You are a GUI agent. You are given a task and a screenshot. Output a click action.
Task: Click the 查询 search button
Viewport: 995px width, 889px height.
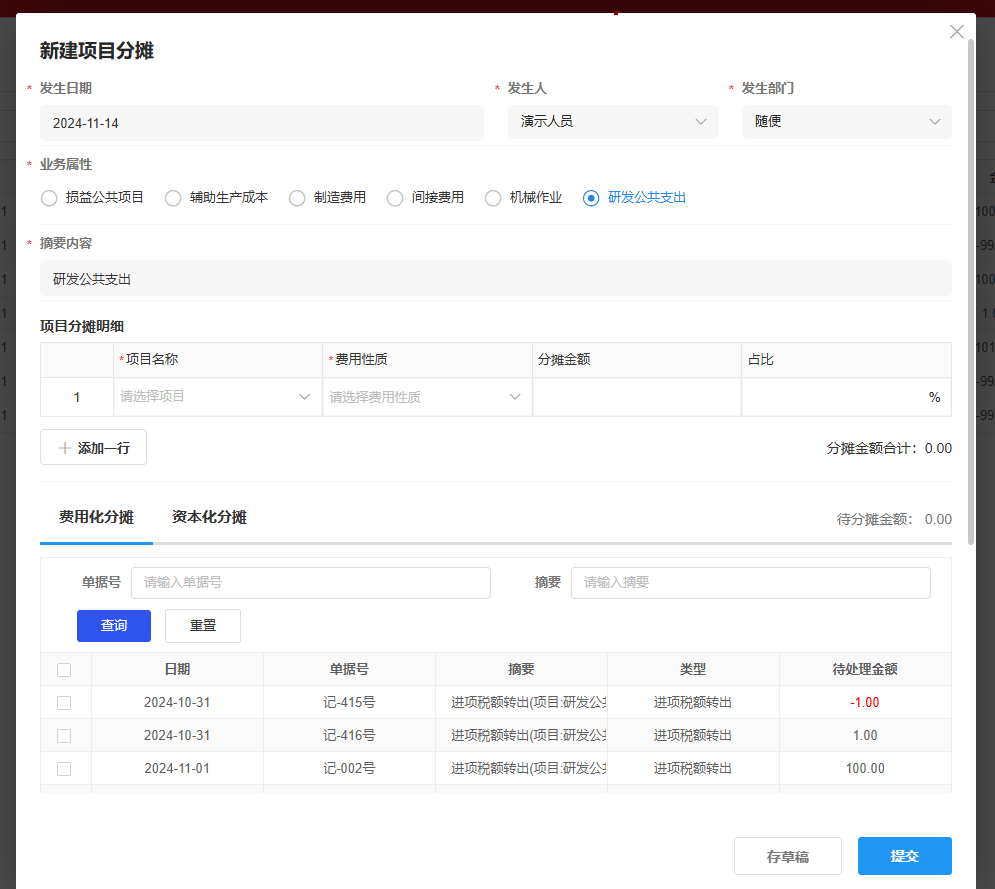[113, 625]
